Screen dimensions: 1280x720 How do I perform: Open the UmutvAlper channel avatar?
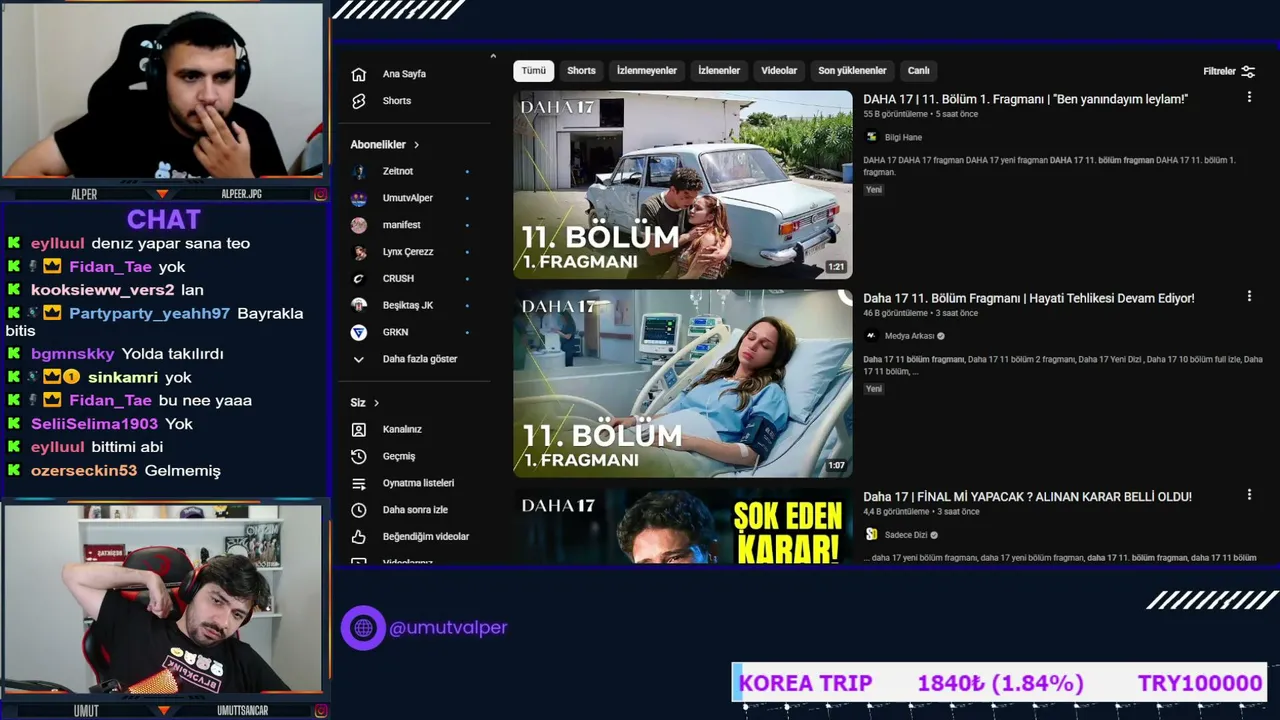[x=359, y=198]
